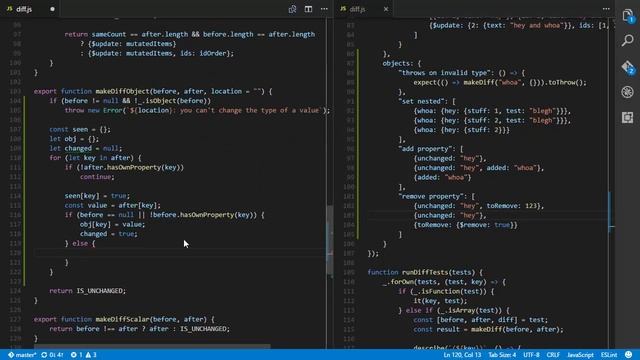Click the left editor horizontal scrollbar thumb
Screen dimensions: 640x360
tap(152, 347)
